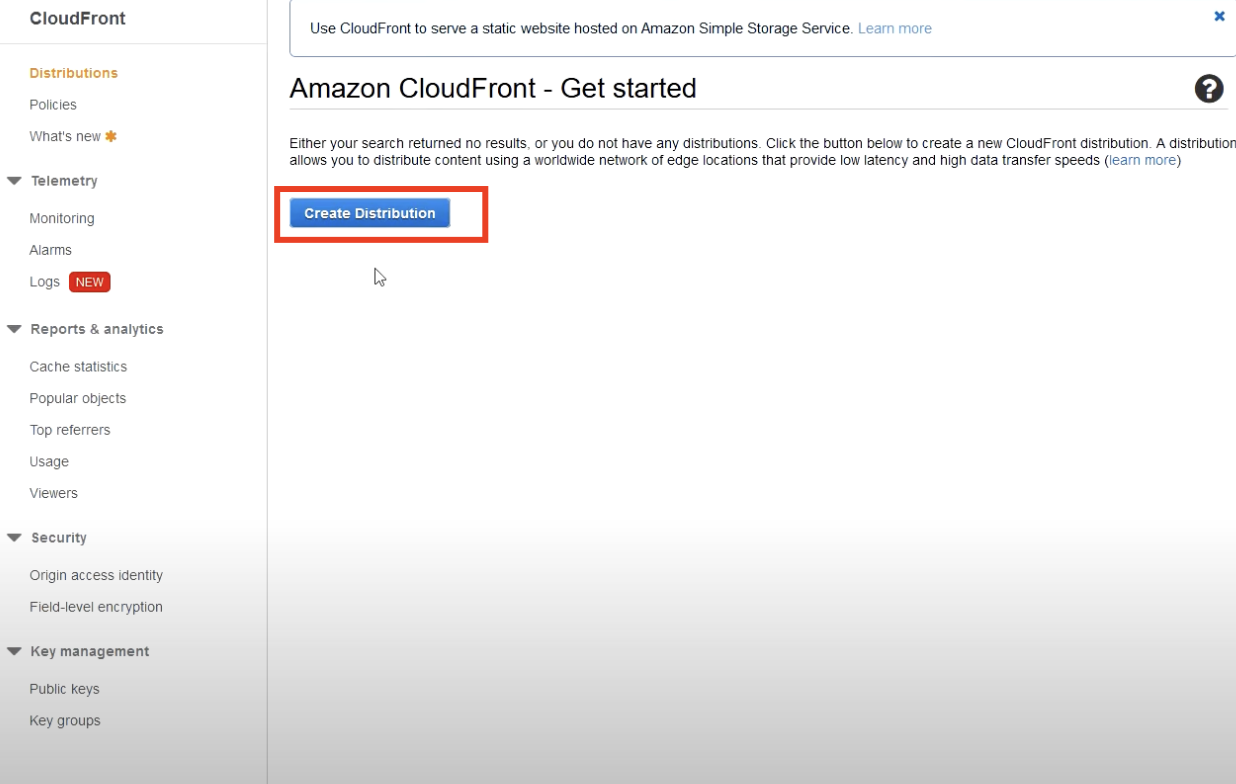The height and width of the screenshot is (784, 1236).
Task: Click the red NEW badge beside Logs
Action: [89, 282]
